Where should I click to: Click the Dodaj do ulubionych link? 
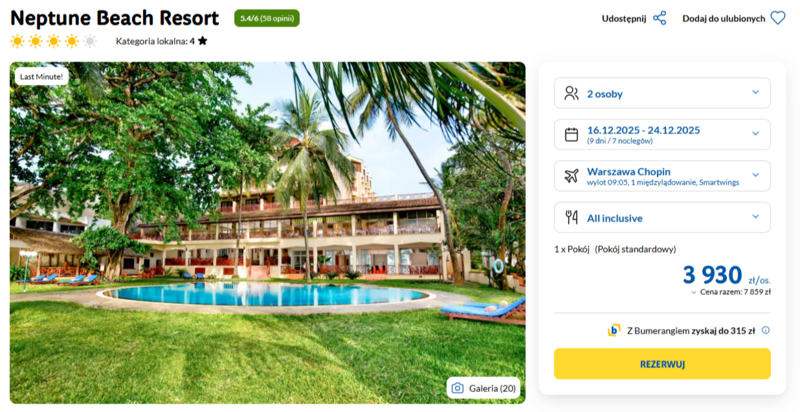(723, 18)
